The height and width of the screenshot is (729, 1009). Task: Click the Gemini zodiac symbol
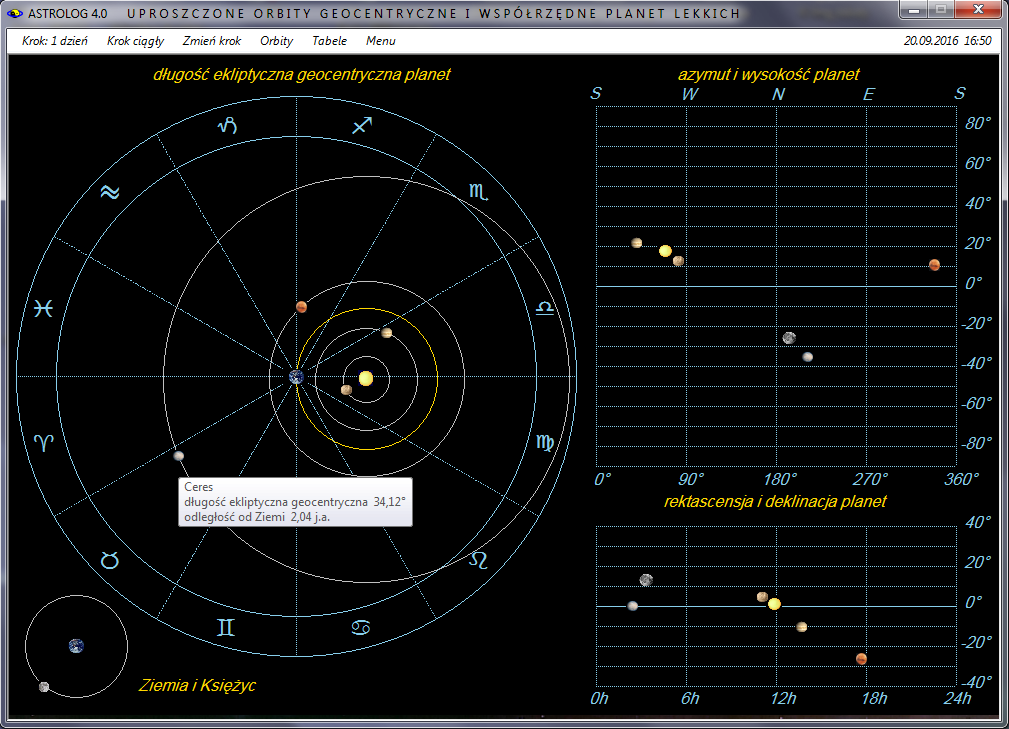point(226,627)
